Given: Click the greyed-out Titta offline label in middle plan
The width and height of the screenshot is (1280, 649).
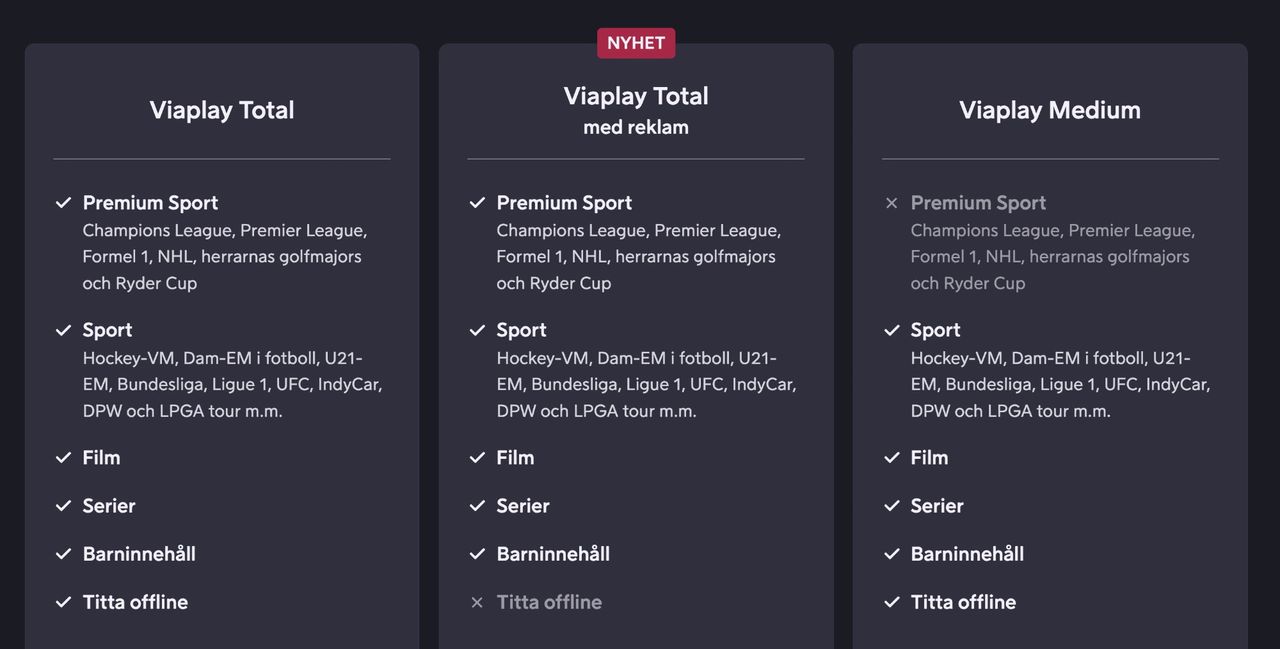Looking at the screenshot, I should tap(549, 602).
